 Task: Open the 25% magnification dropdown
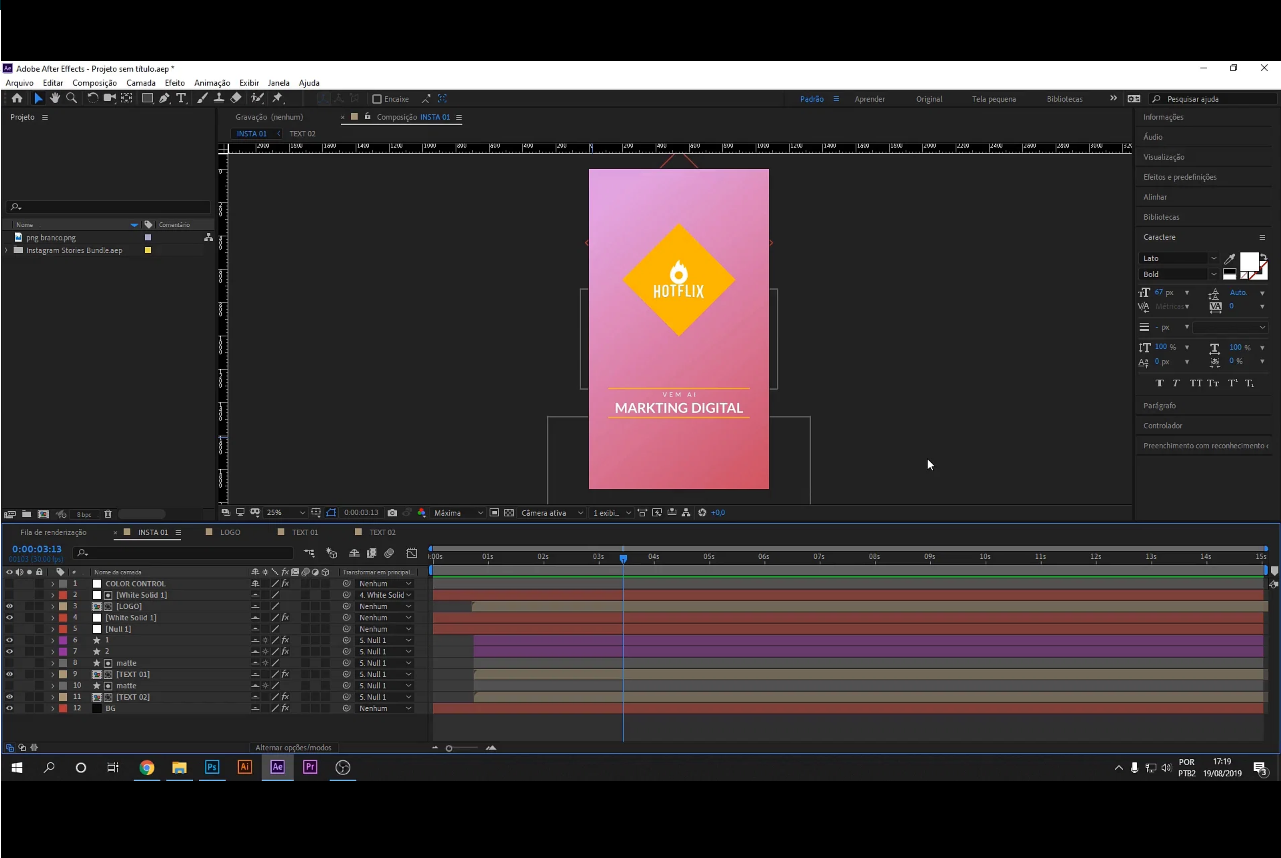[x=285, y=513]
